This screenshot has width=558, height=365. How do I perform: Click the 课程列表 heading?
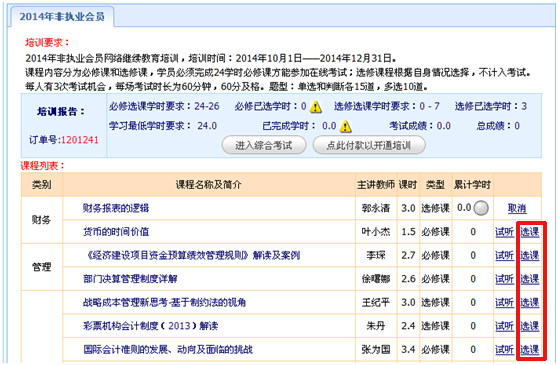point(43,166)
